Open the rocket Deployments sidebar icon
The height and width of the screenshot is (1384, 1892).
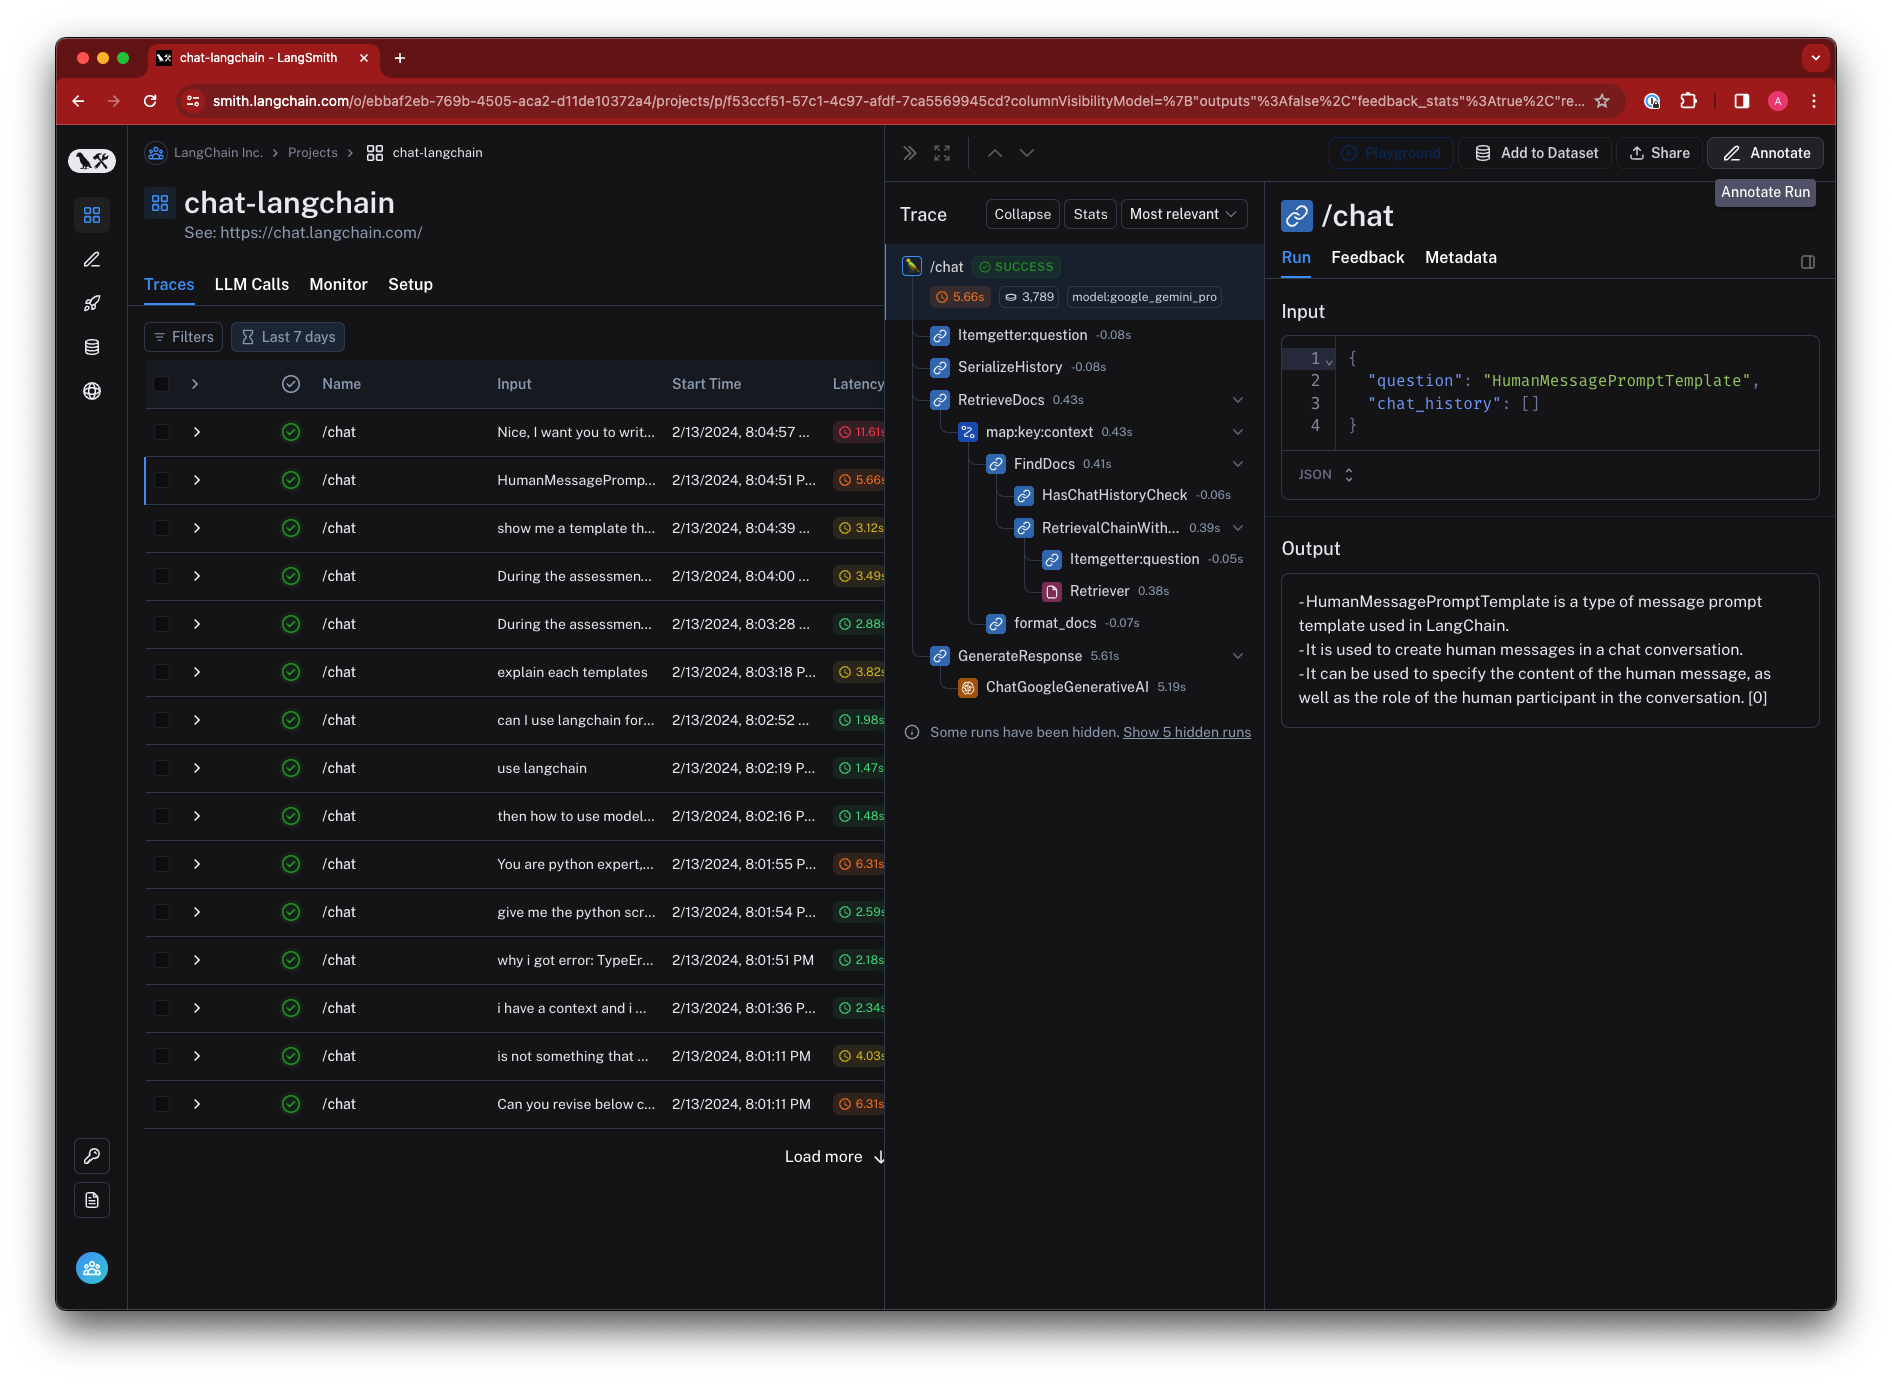click(92, 303)
